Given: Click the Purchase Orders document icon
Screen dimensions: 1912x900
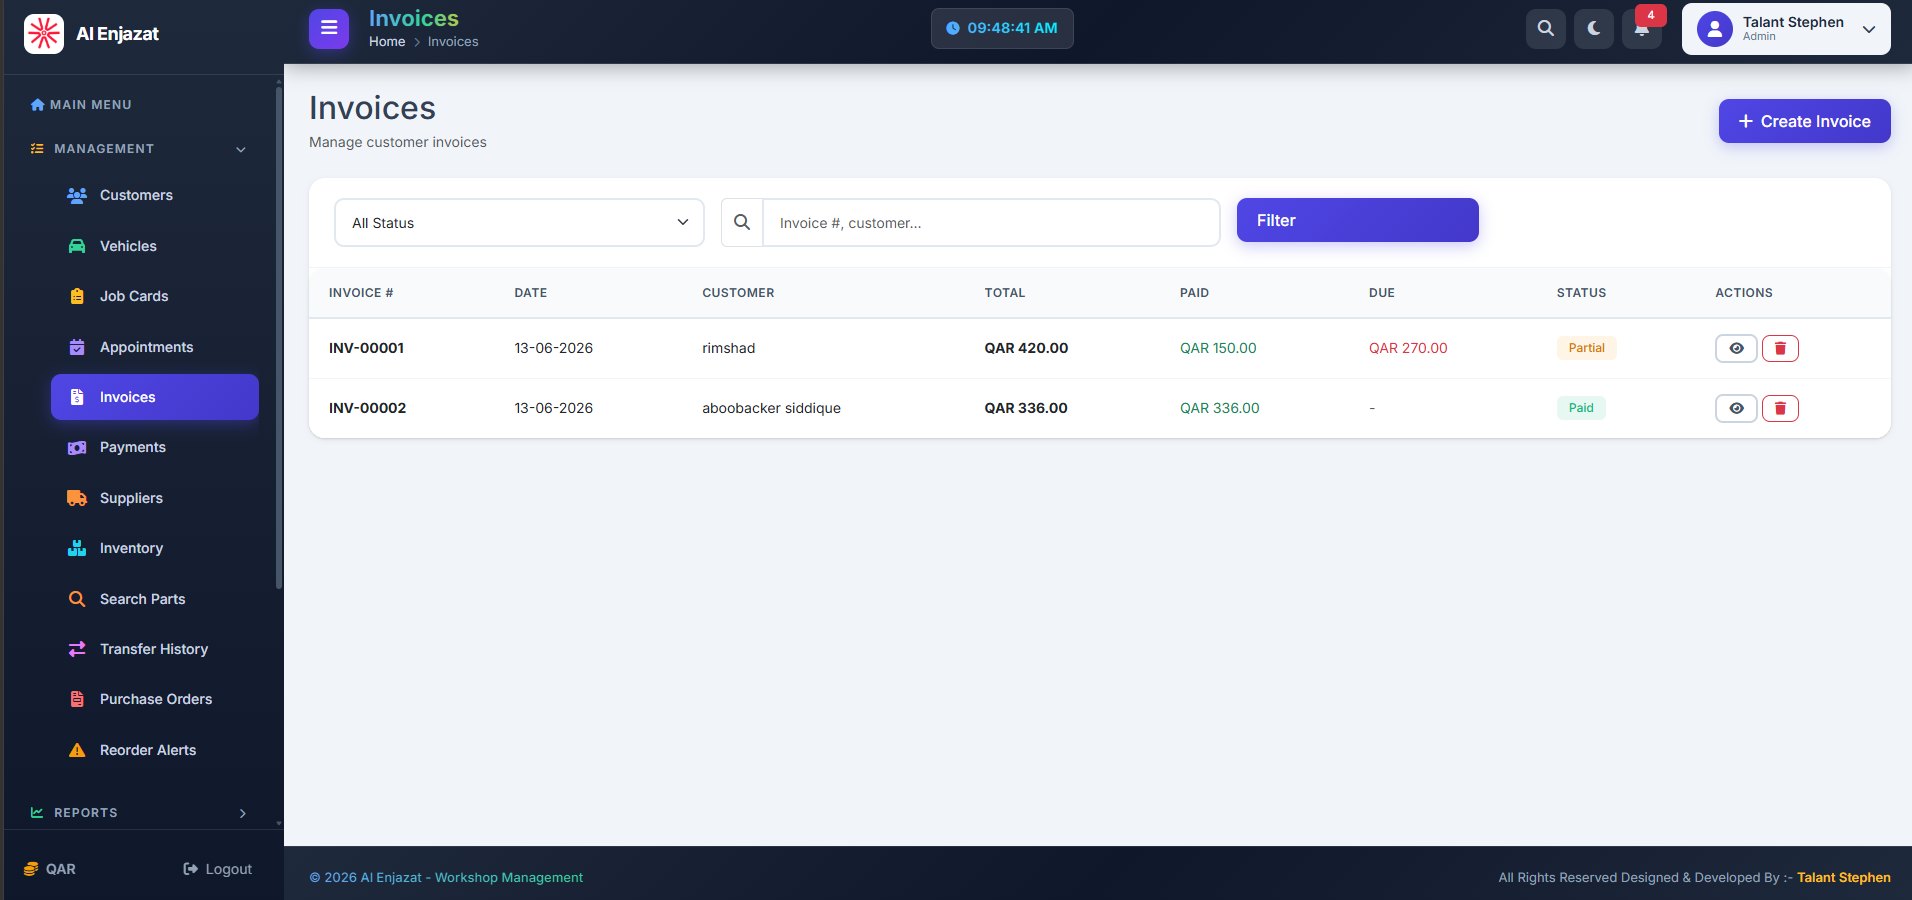Looking at the screenshot, I should coord(77,699).
